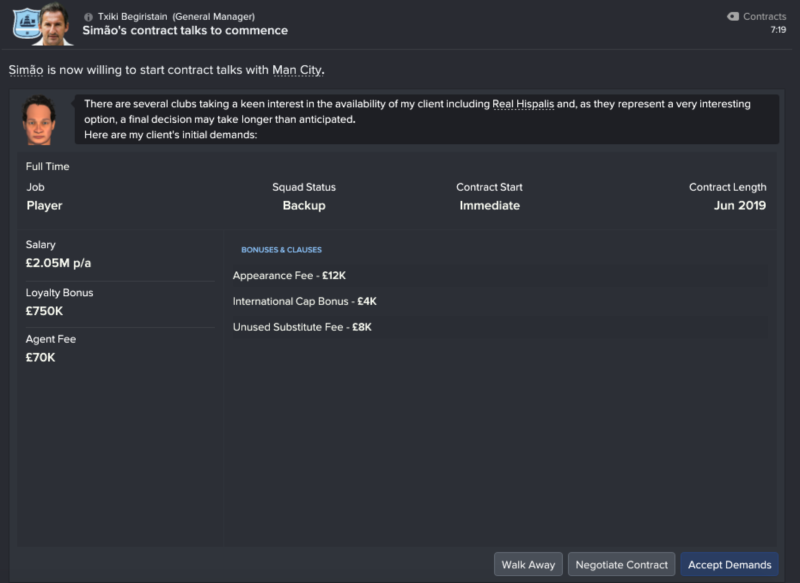Click the Contracts tag icon
The height and width of the screenshot is (583, 800).
coord(733,16)
